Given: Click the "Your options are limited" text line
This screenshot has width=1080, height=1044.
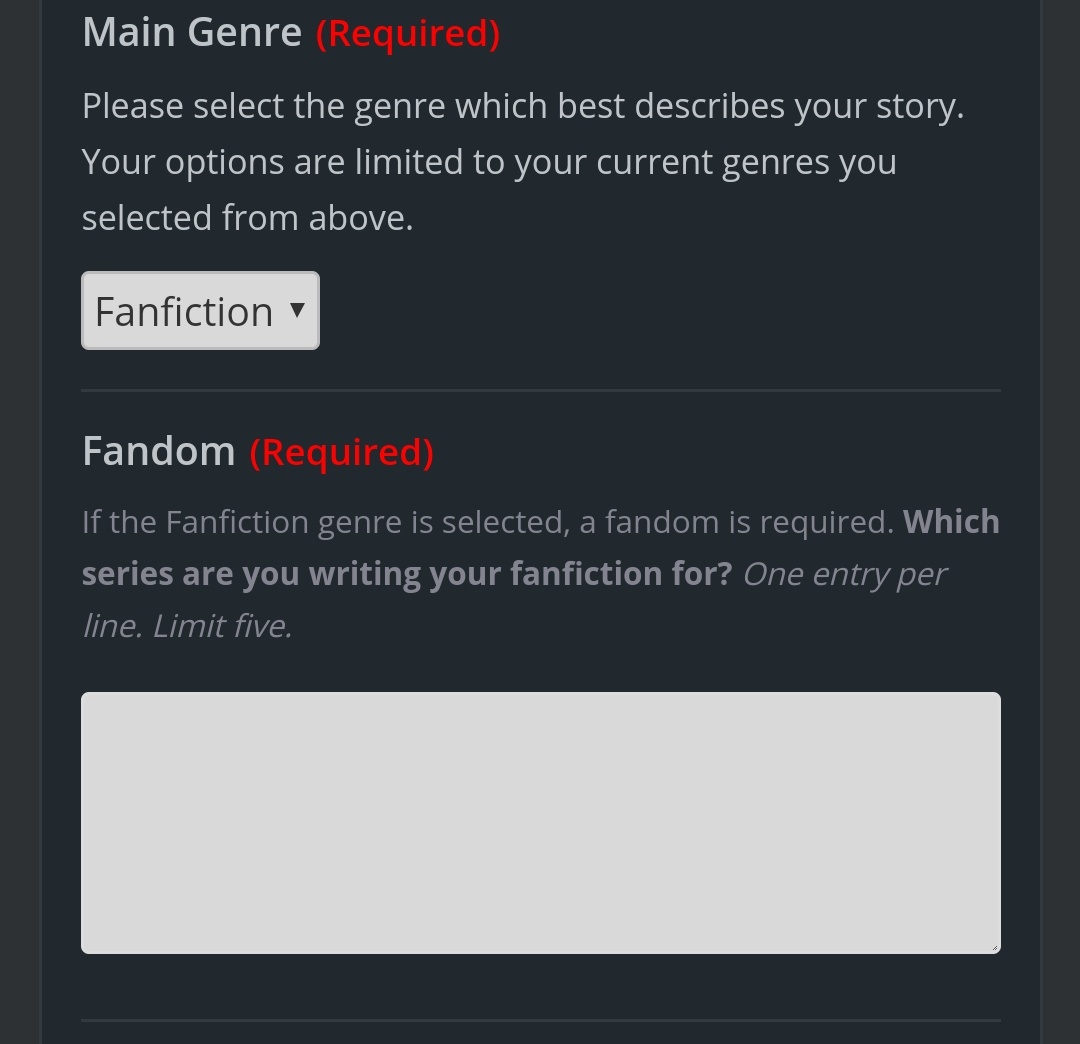Looking at the screenshot, I should click(x=489, y=162).
